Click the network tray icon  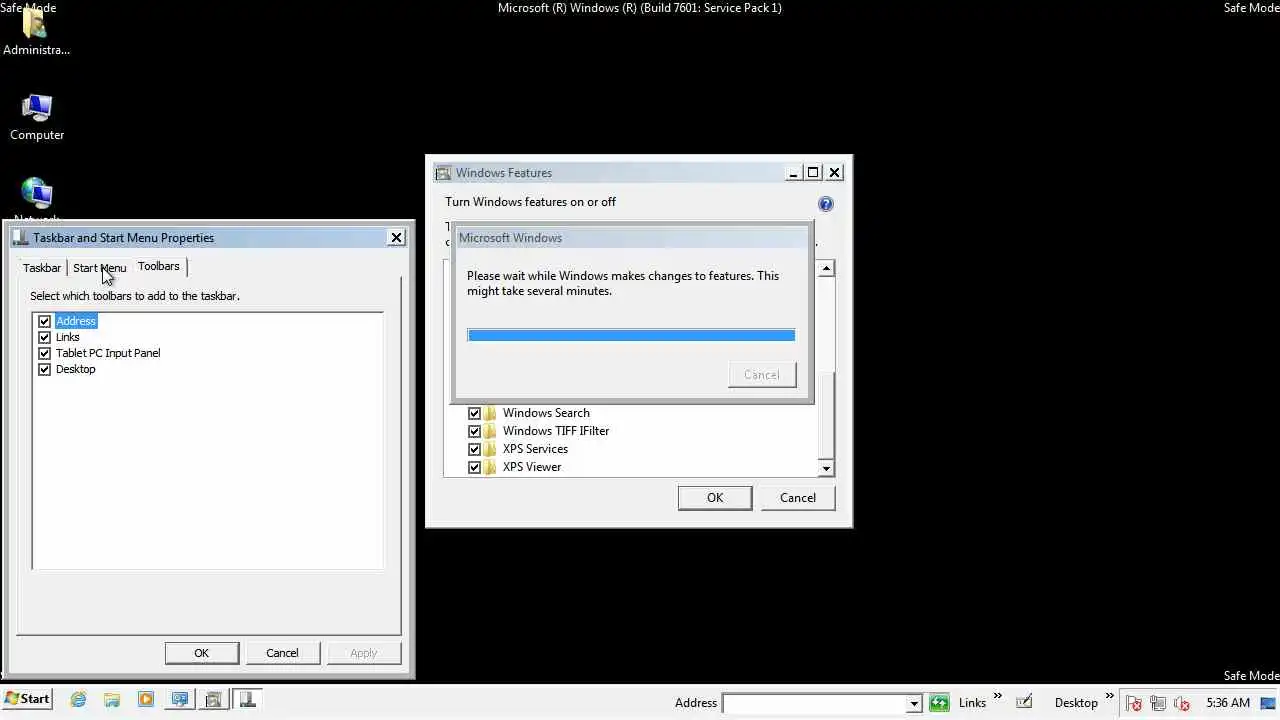(x=1158, y=703)
